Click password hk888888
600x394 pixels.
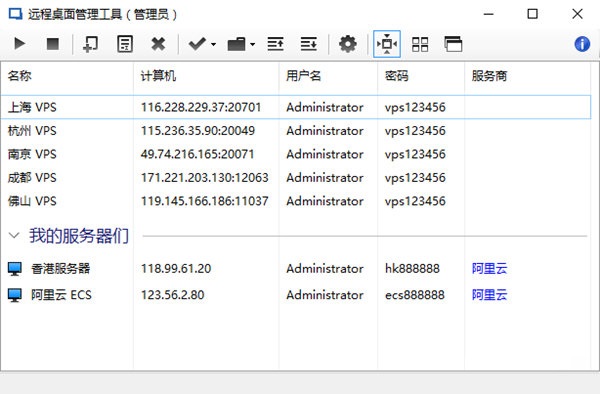pos(412,269)
